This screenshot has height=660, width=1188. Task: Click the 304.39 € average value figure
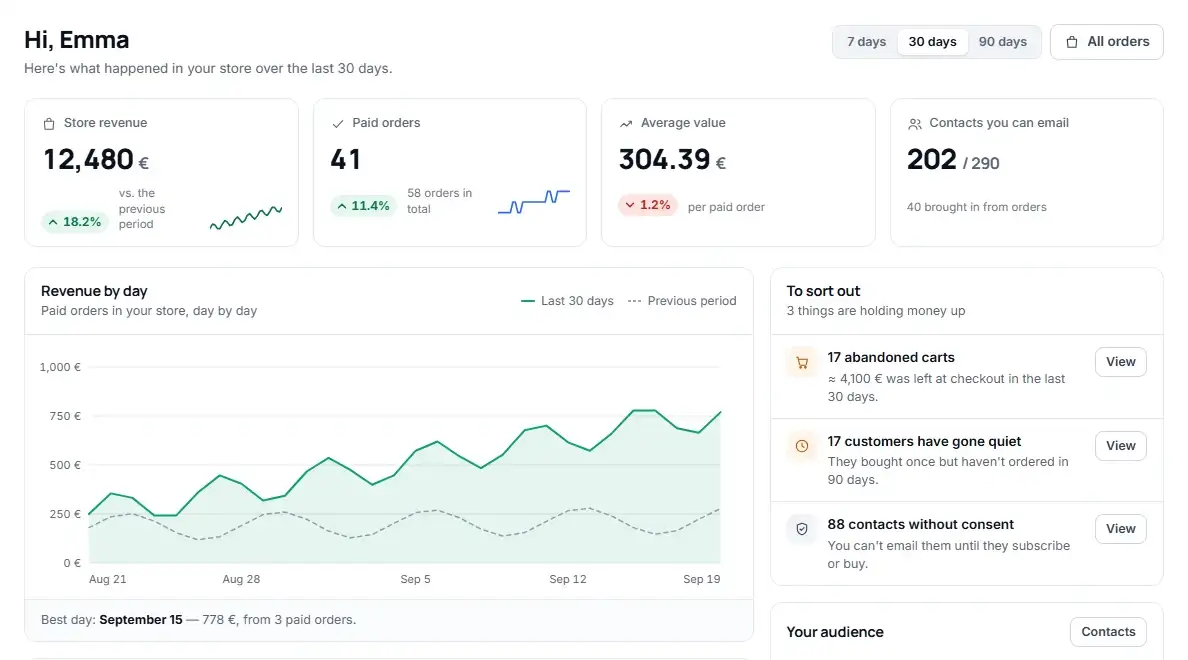tap(672, 160)
